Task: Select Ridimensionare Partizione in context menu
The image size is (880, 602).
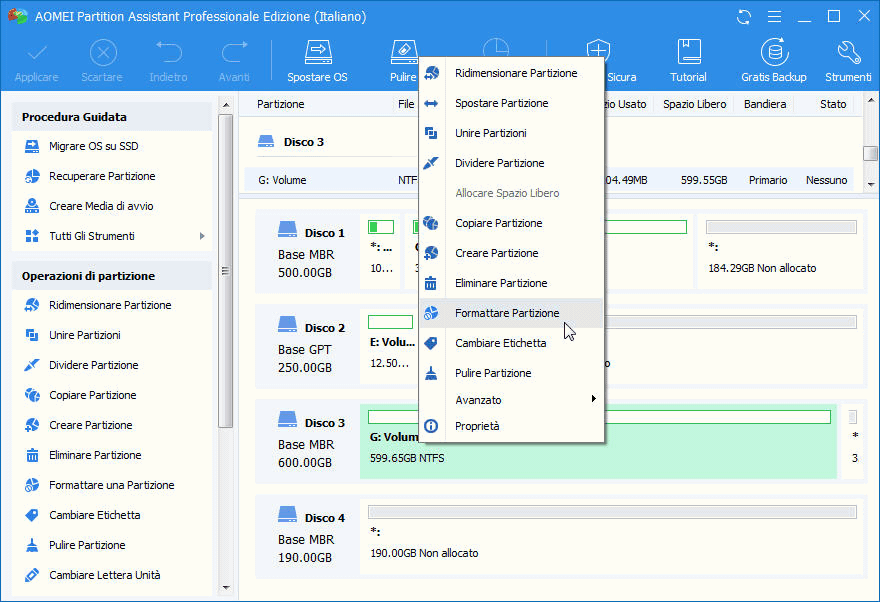Action: click(x=511, y=73)
